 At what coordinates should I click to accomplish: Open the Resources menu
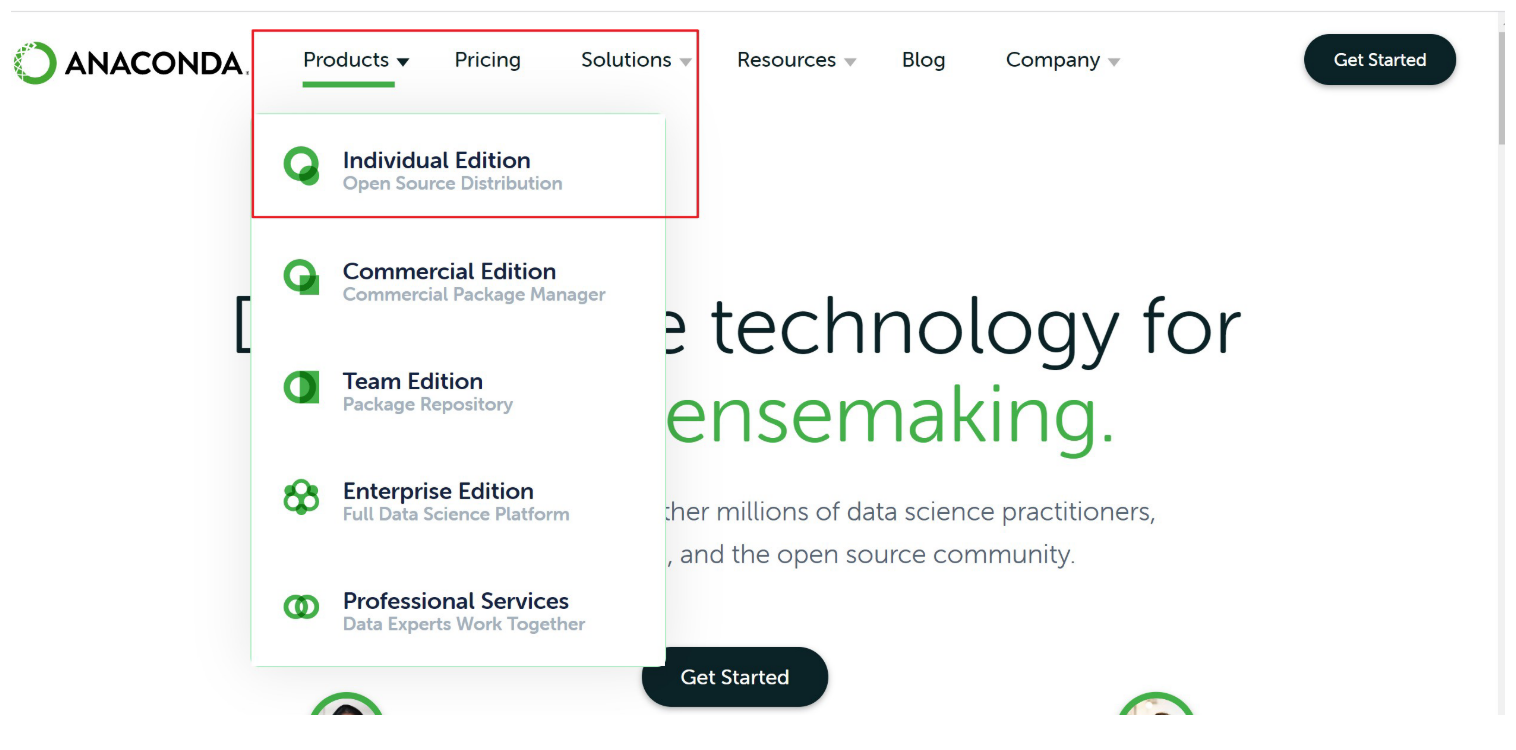tap(786, 60)
